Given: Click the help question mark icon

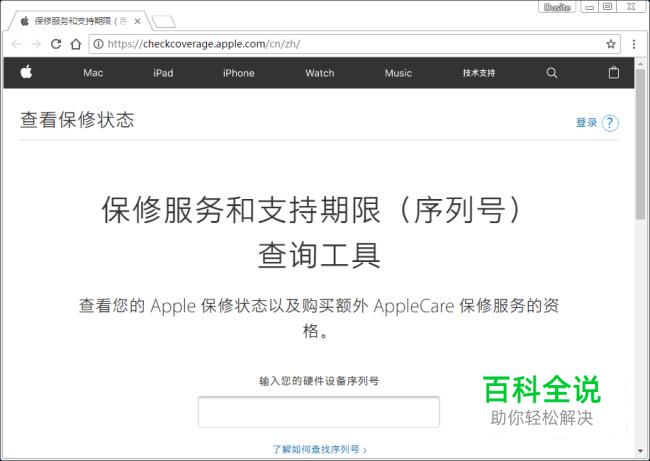Looking at the screenshot, I should click(610, 123).
